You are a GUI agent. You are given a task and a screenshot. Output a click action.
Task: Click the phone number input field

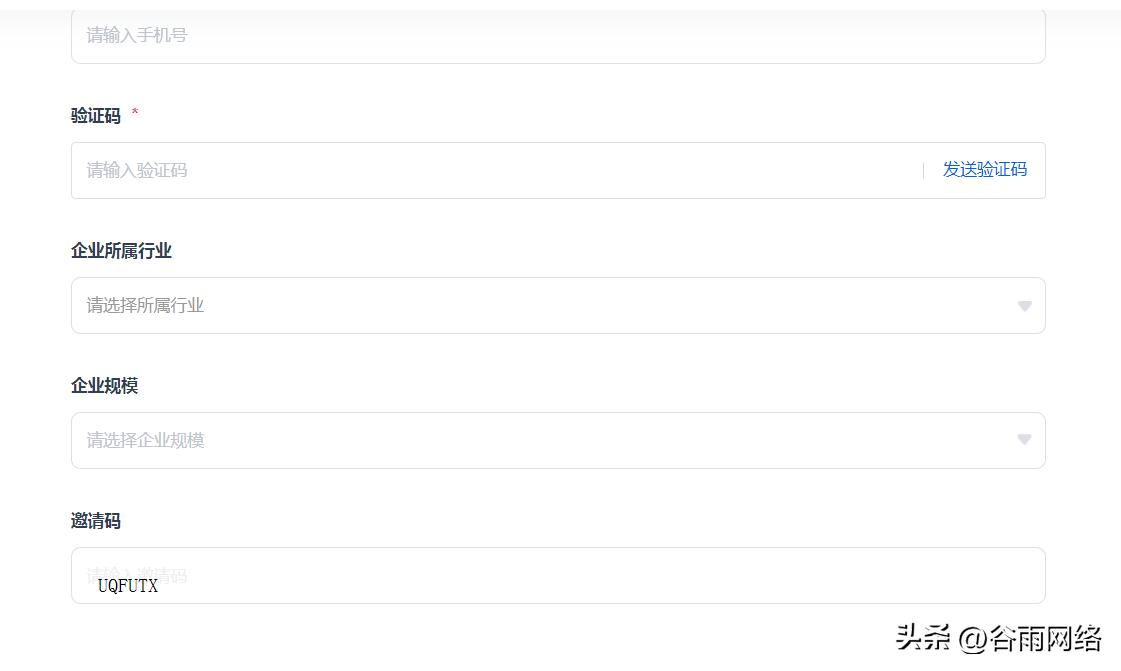(558, 38)
